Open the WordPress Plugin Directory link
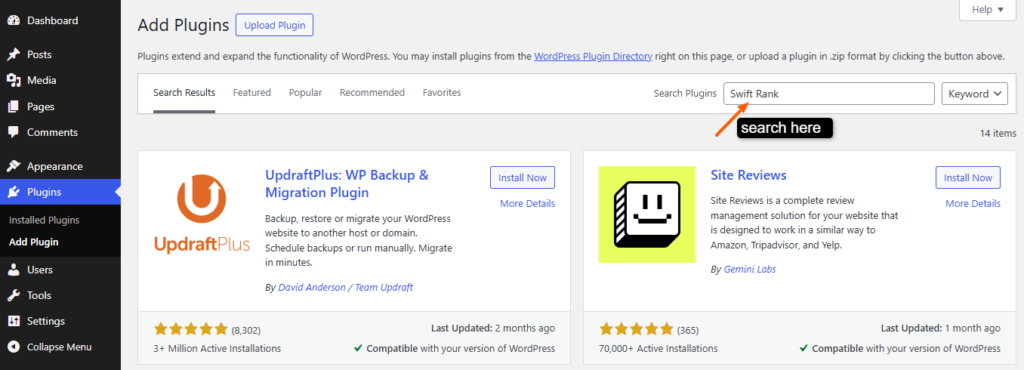The image size is (1024, 370). (x=593, y=57)
